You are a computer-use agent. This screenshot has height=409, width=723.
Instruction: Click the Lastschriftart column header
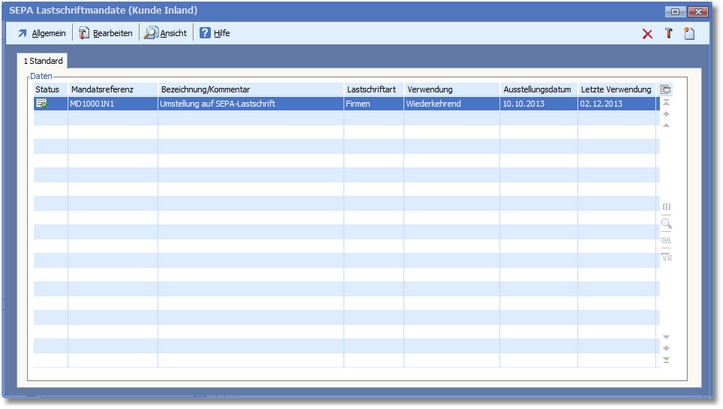371,90
